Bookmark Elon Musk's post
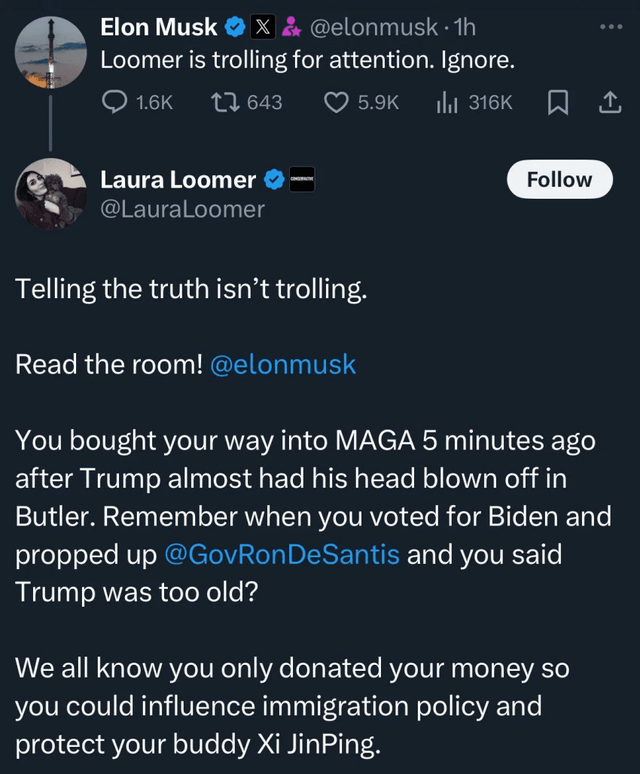Screen dimensions: 640x774 (557, 102)
